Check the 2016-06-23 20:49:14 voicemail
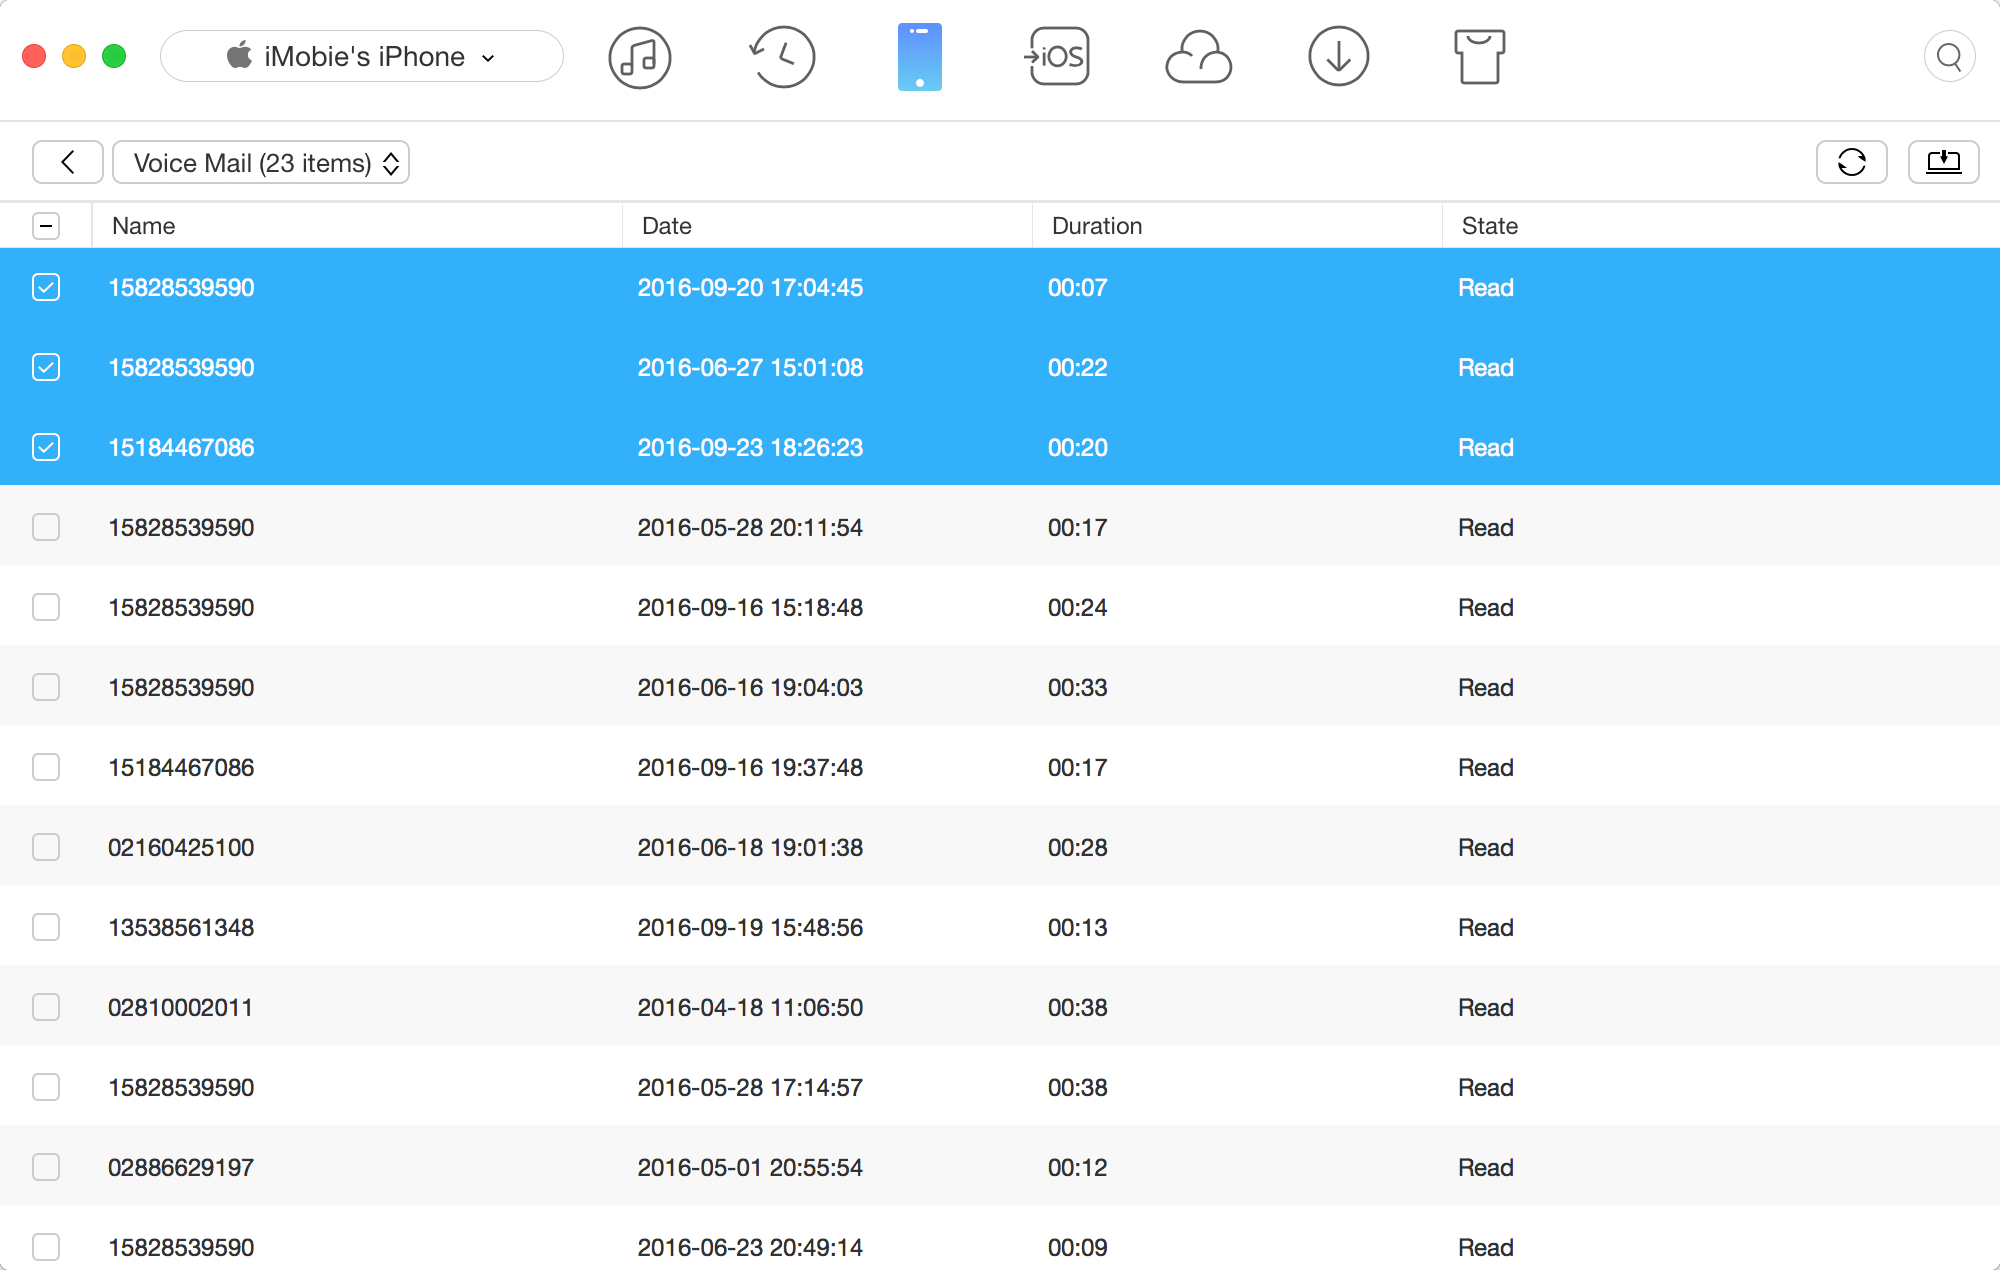This screenshot has width=2000, height=1270. [x=46, y=1247]
